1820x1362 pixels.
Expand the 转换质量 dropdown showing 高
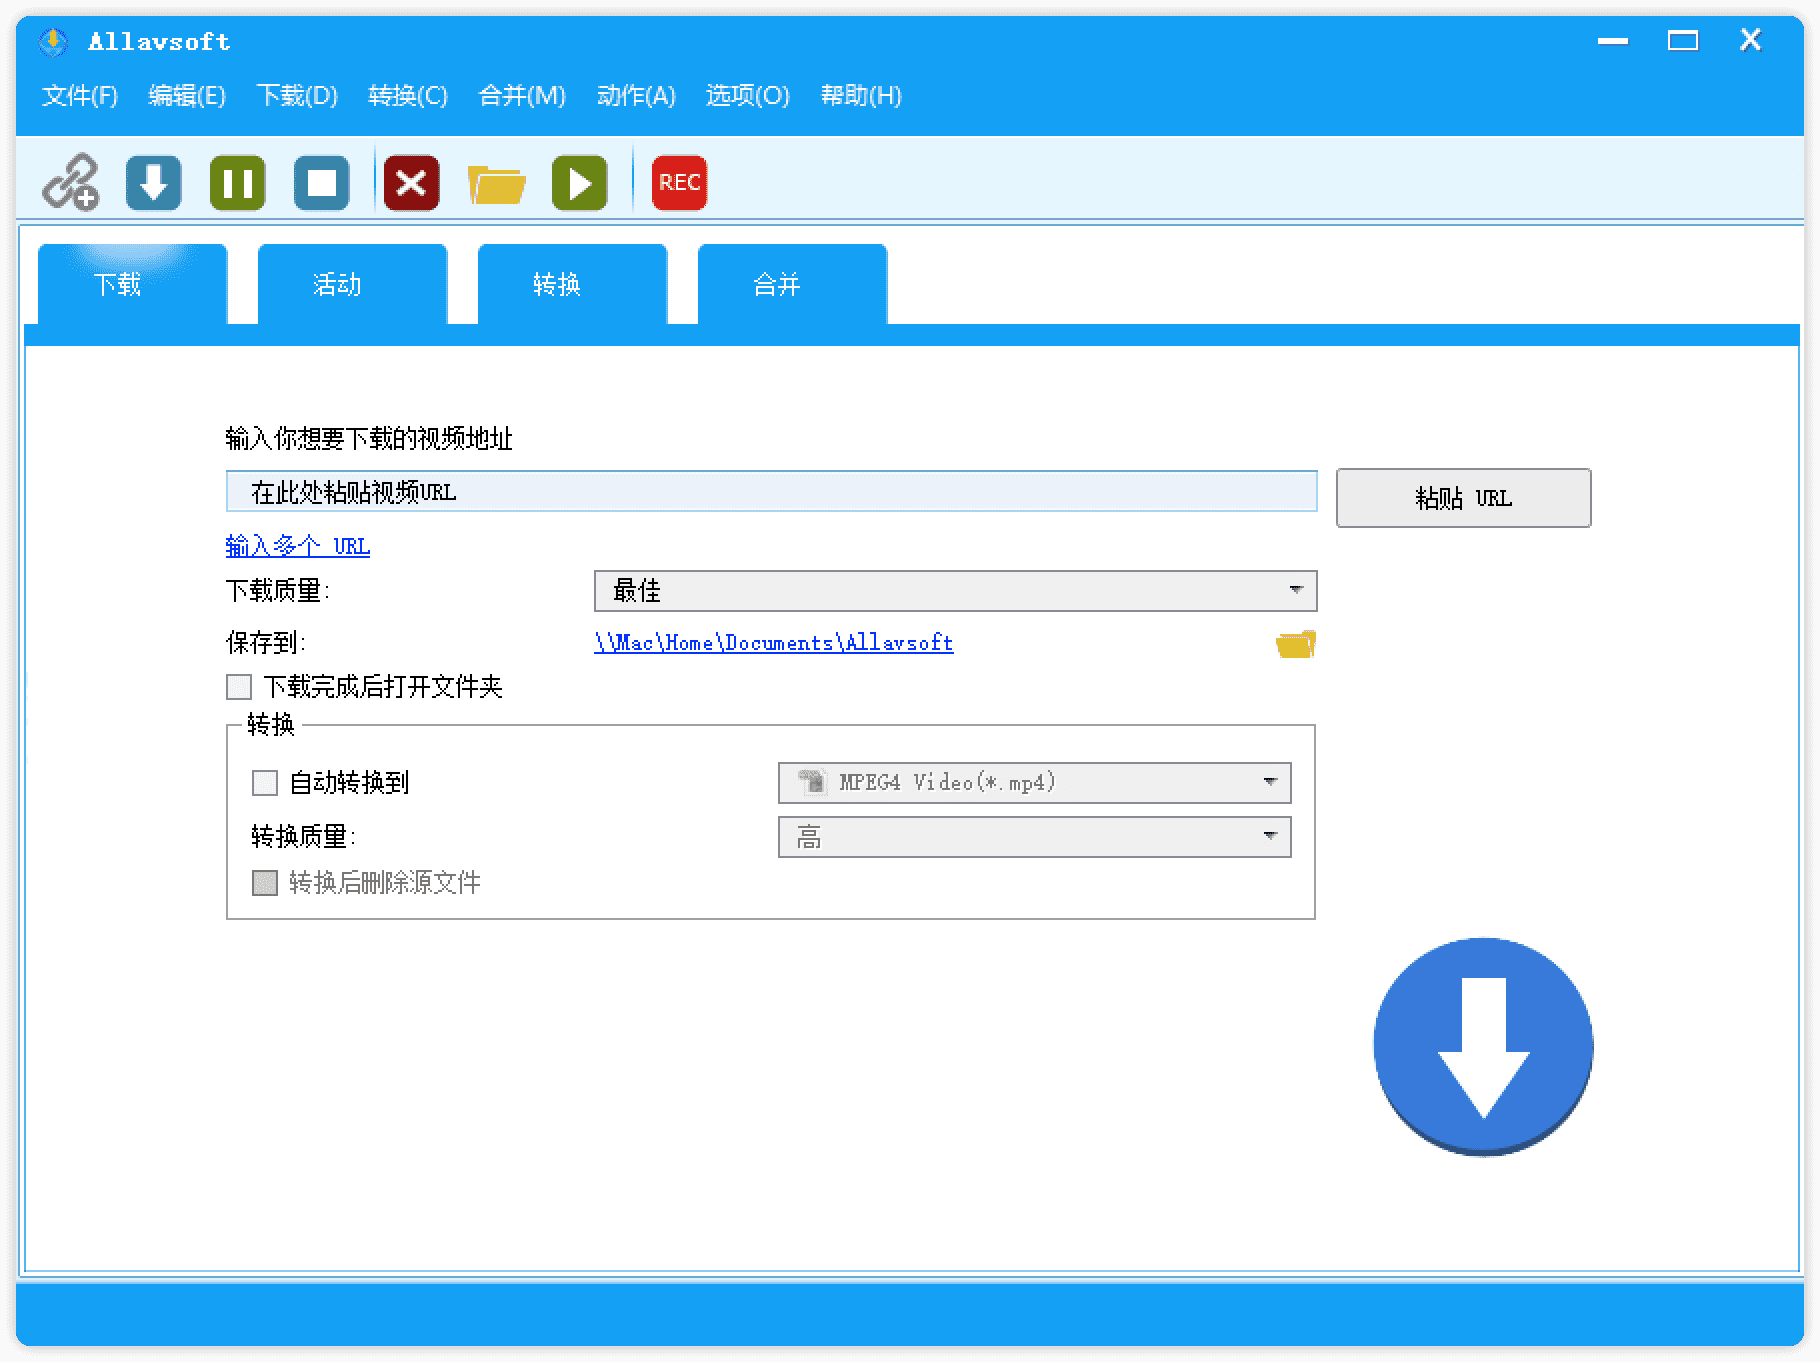[1034, 837]
